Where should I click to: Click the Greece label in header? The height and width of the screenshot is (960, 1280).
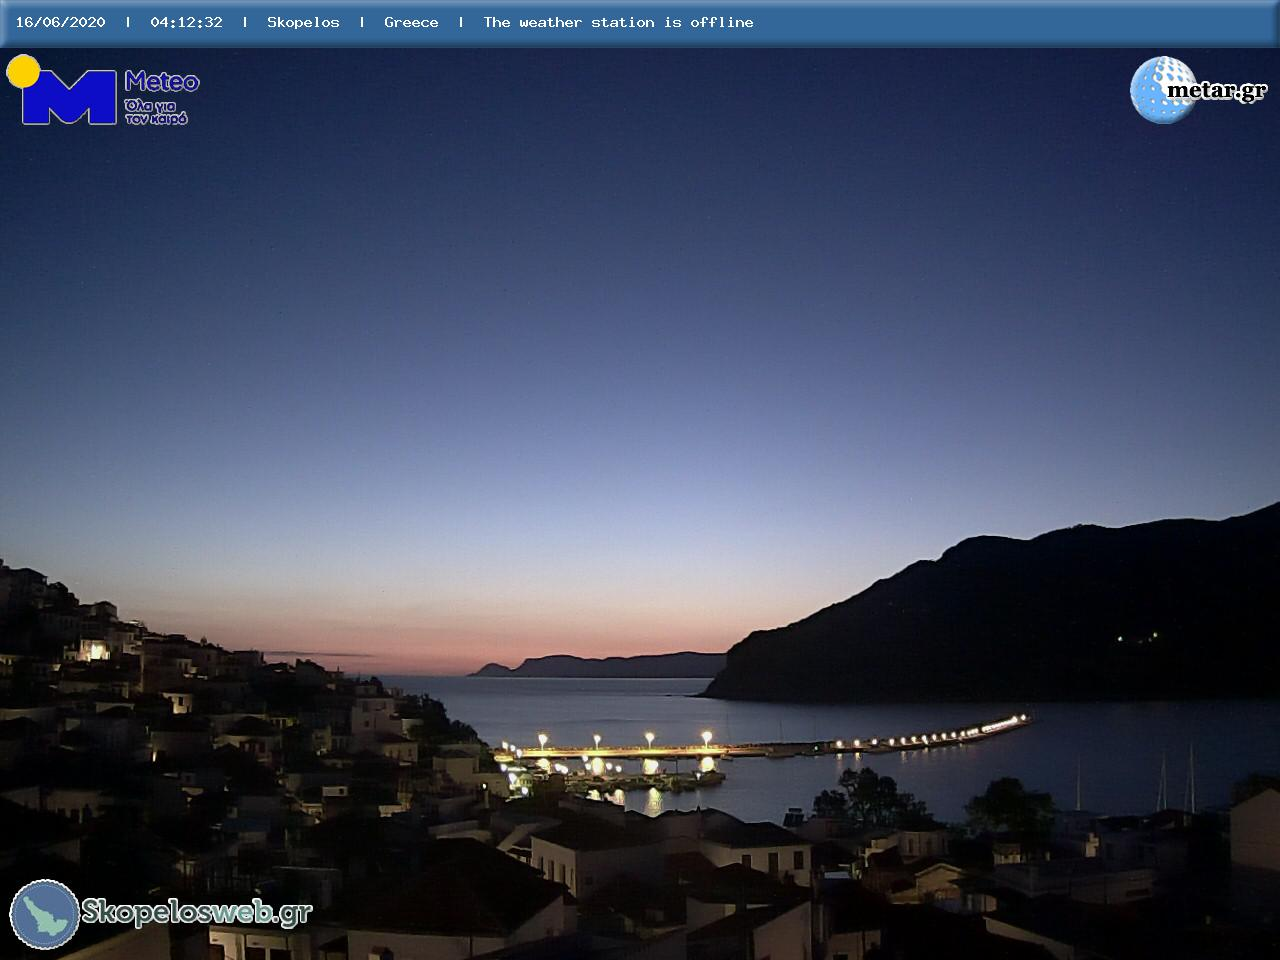[x=411, y=22]
